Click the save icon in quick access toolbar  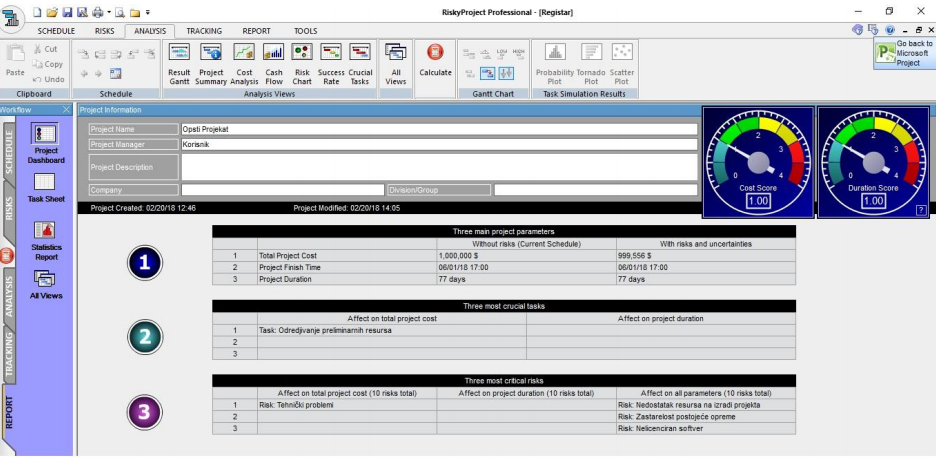click(67, 12)
